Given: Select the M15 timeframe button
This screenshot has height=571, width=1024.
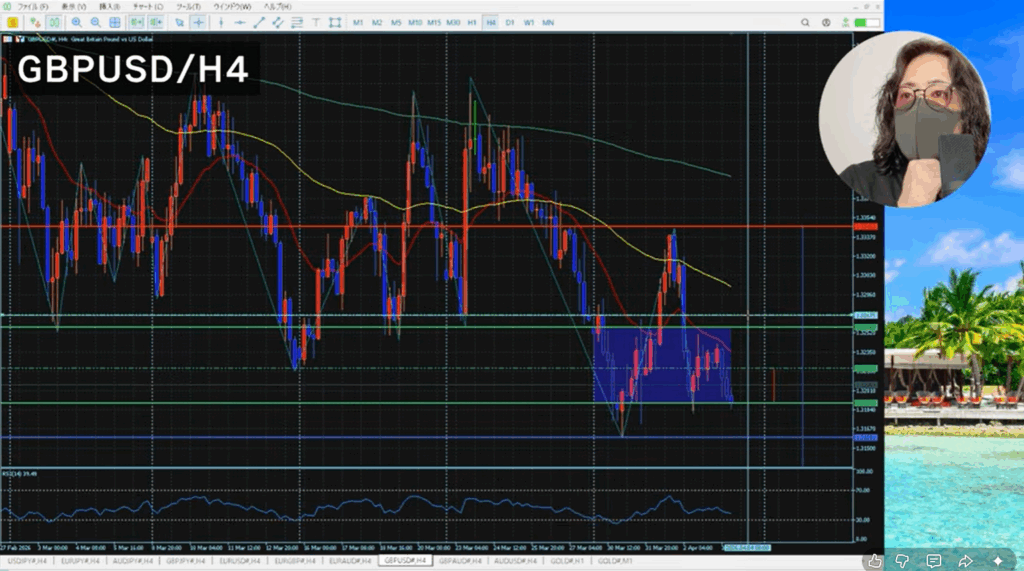Looking at the screenshot, I should [x=434, y=21].
